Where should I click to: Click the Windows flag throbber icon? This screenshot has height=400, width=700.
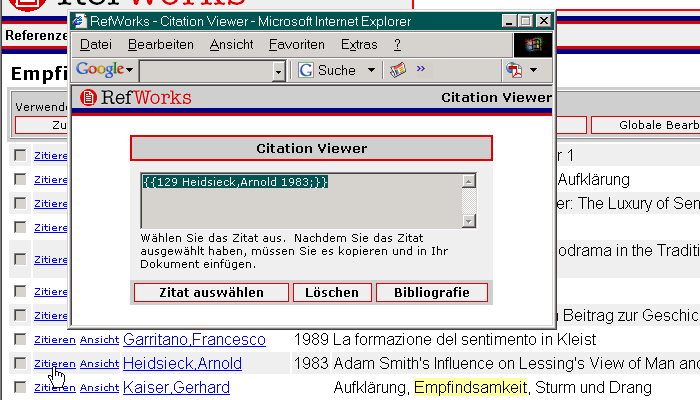(533, 45)
